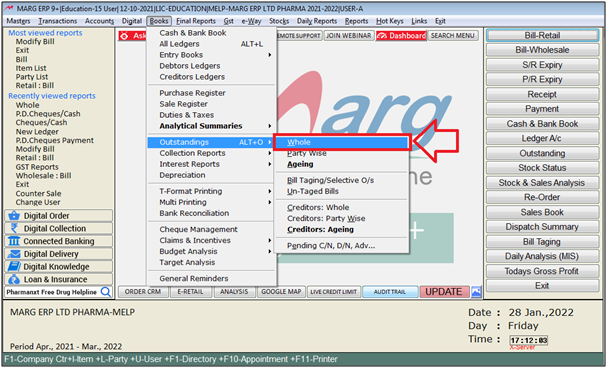Click the Digital Collection rupee icon
Viewport: 608px width, 368px height.
point(14,228)
